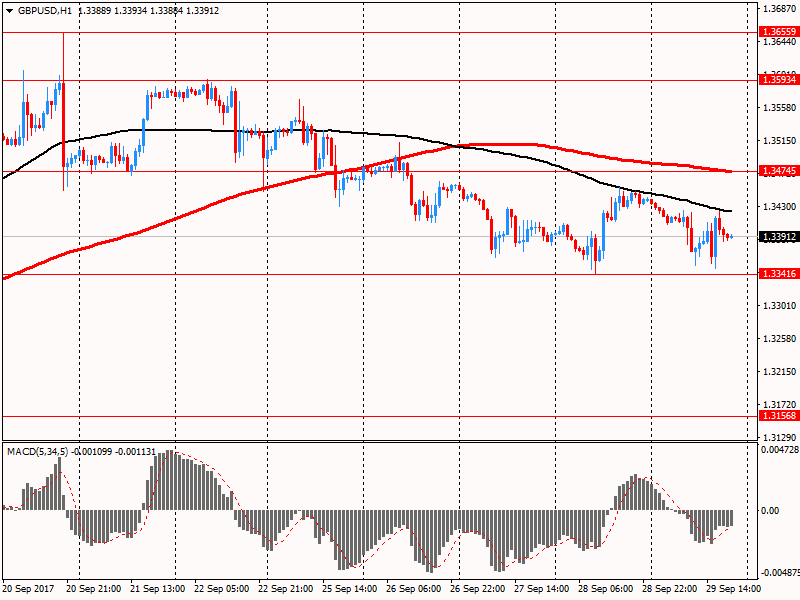This screenshot has width=800, height=600.
Task: Select the 1.36559 red price level label
Action: [x=779, y=32]
